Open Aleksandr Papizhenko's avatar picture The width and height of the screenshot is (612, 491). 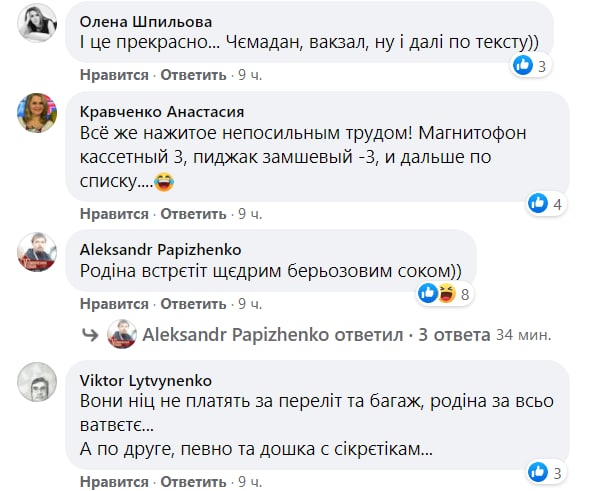point(37,251)
